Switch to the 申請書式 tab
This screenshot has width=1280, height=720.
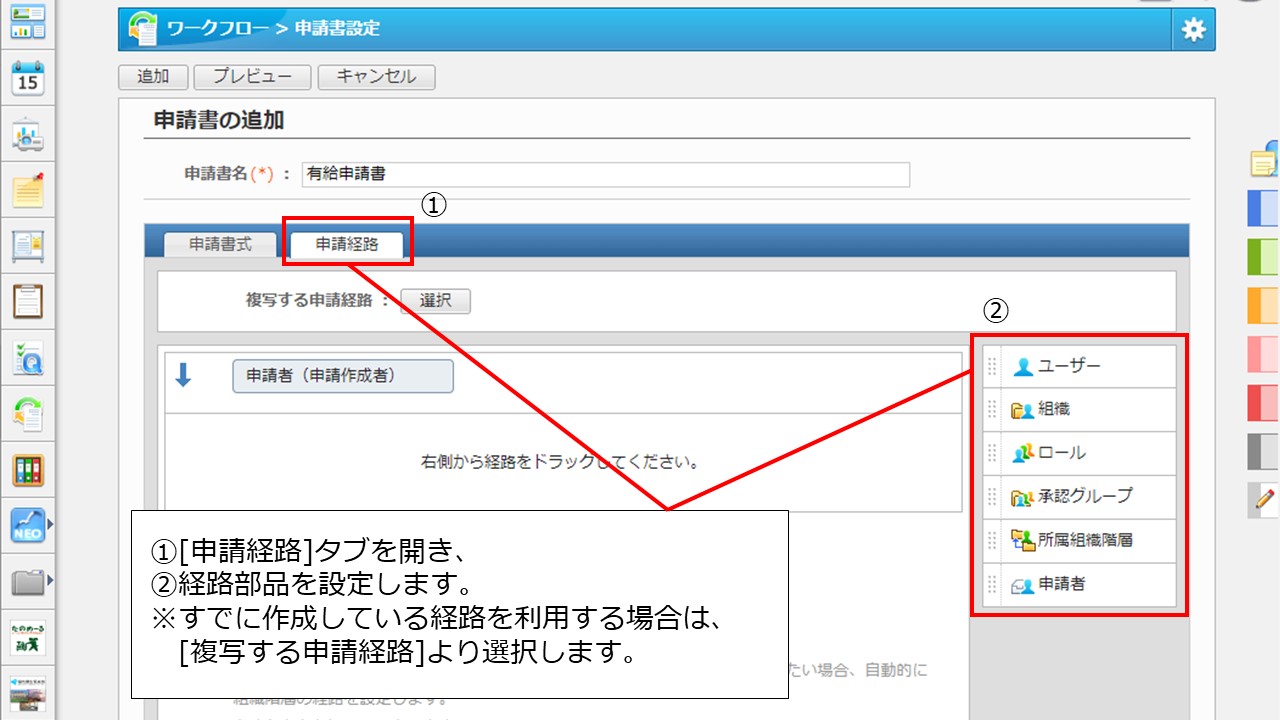click(221, 245)
